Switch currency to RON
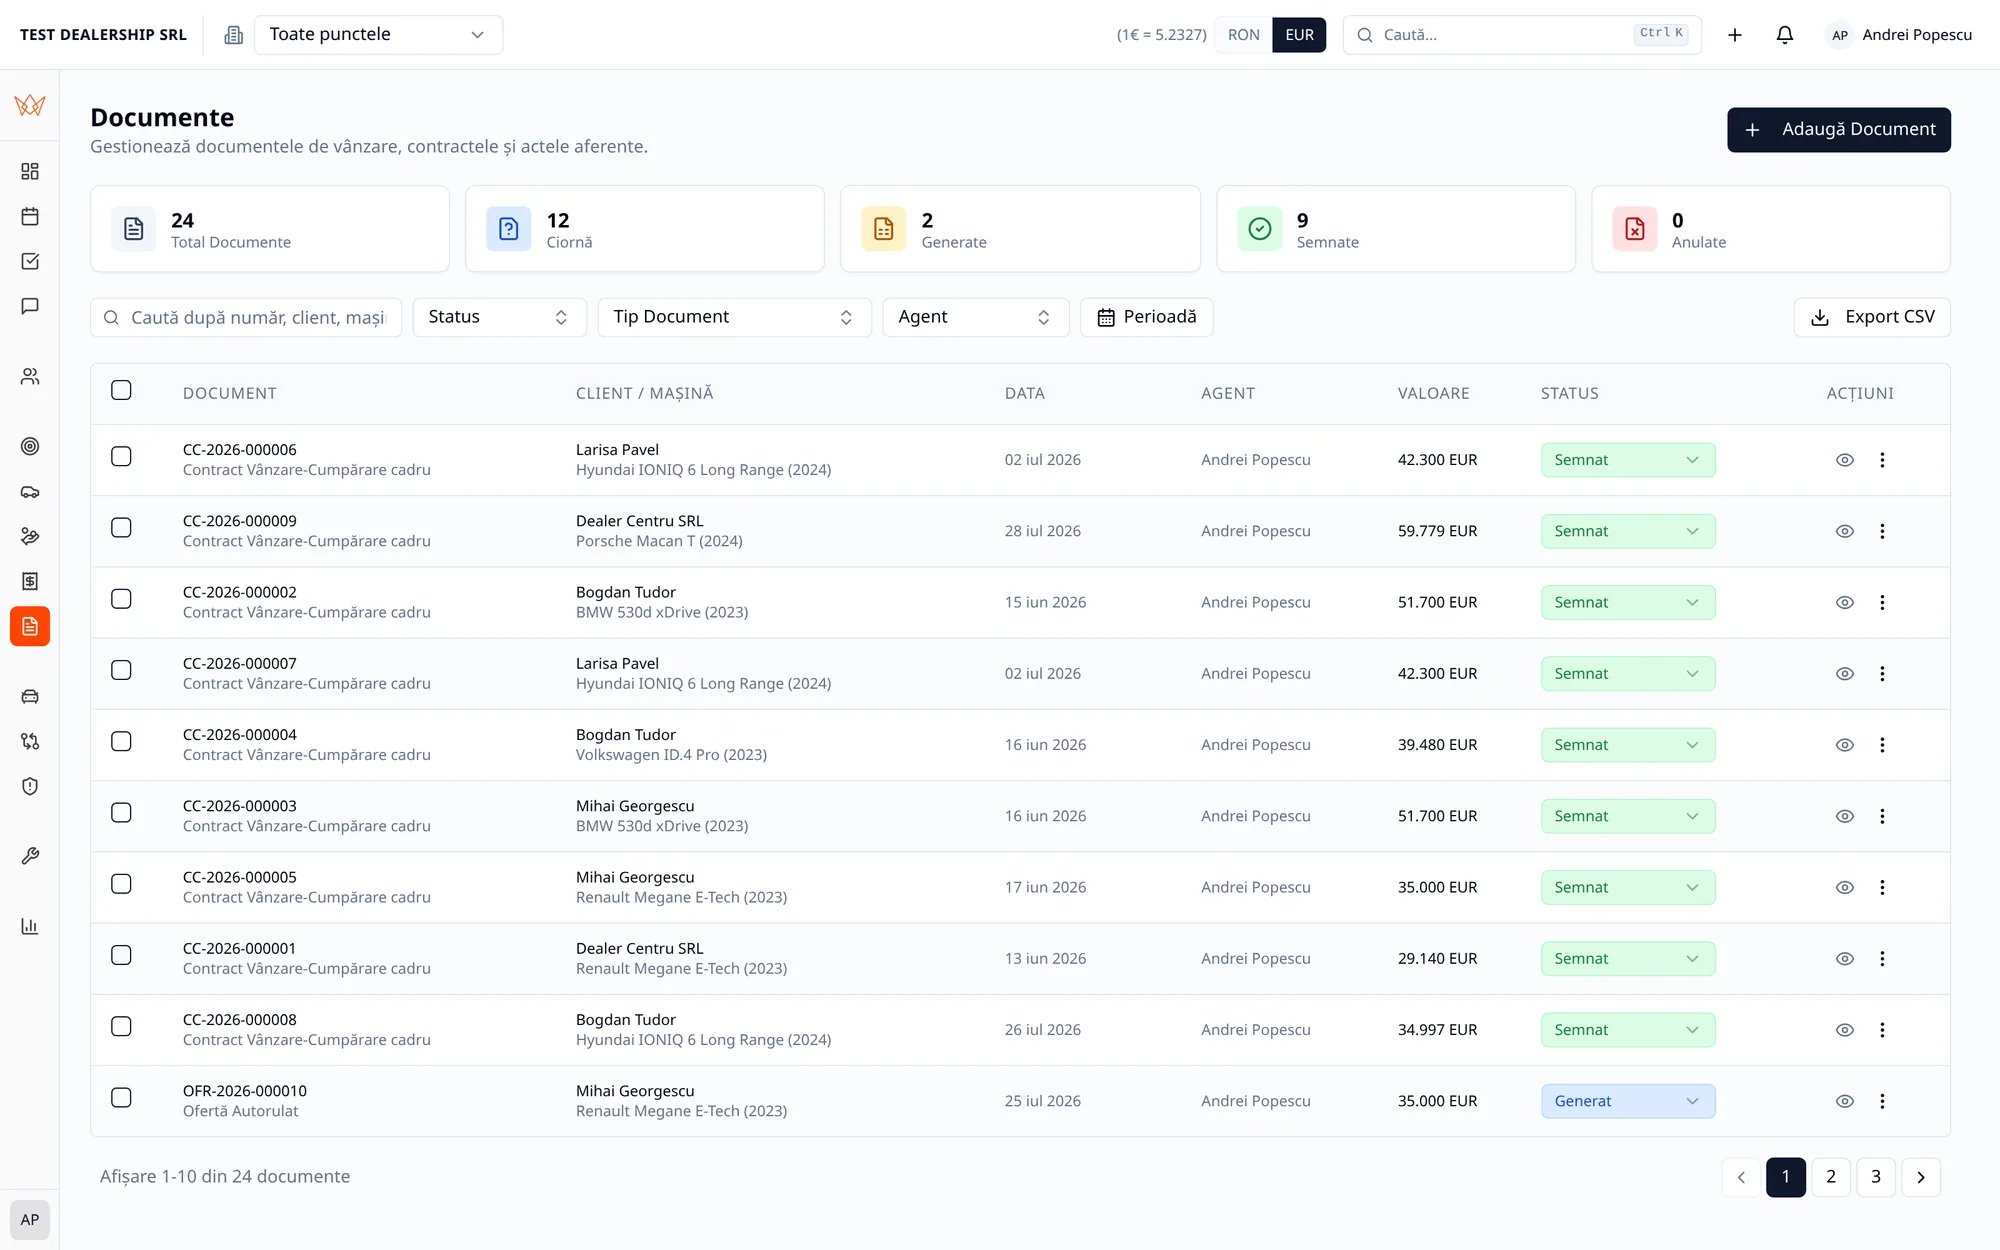The image size is (2000, 1250). click(1243, 35)
